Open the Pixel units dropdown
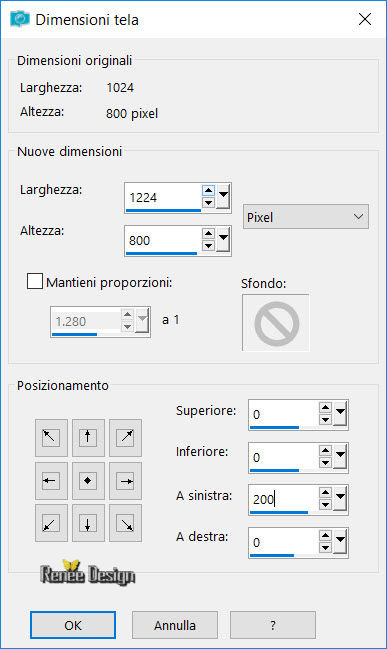 [x=305, y=217]
